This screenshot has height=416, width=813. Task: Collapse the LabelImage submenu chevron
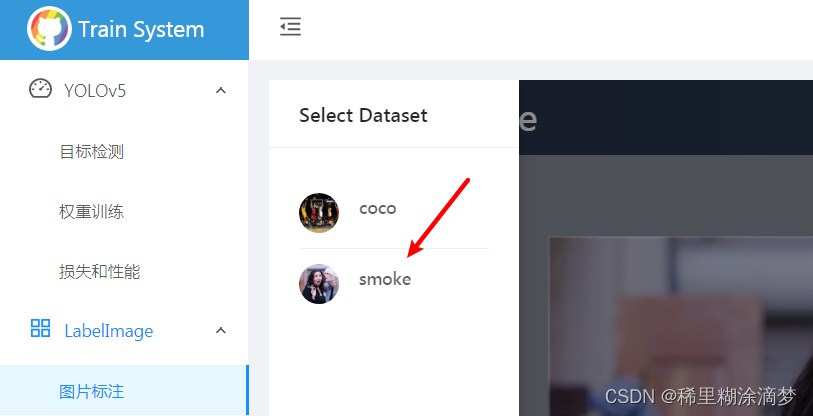[x=221, y=330]
